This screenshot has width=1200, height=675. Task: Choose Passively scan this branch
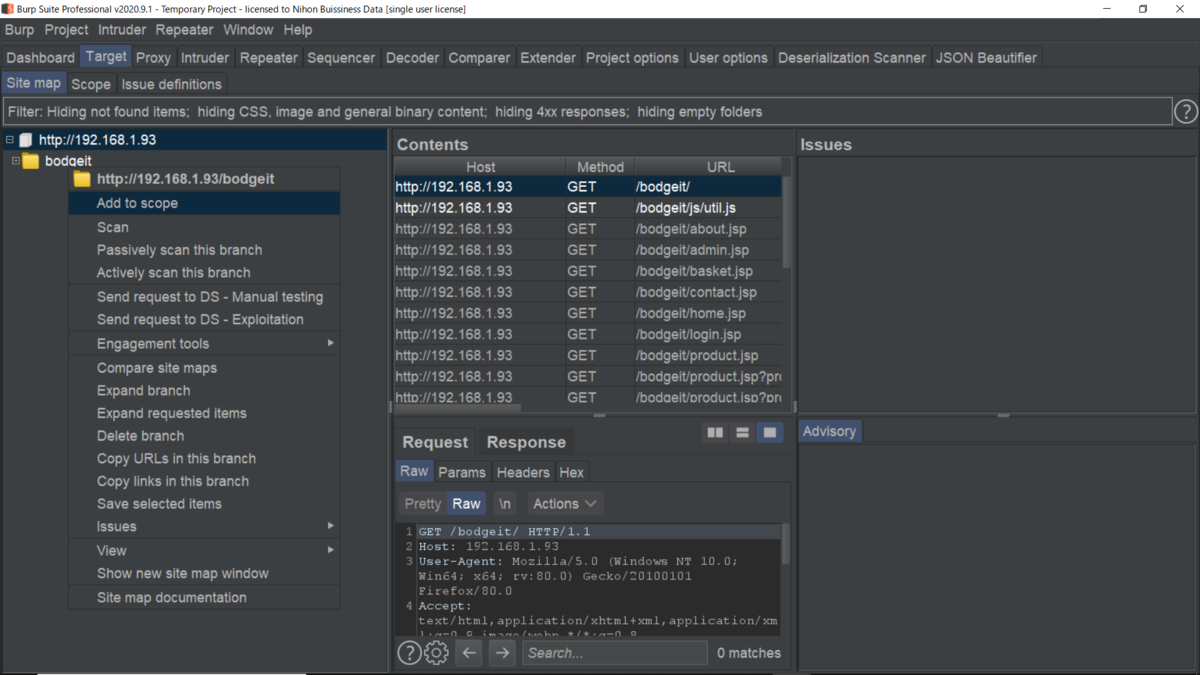204,250
